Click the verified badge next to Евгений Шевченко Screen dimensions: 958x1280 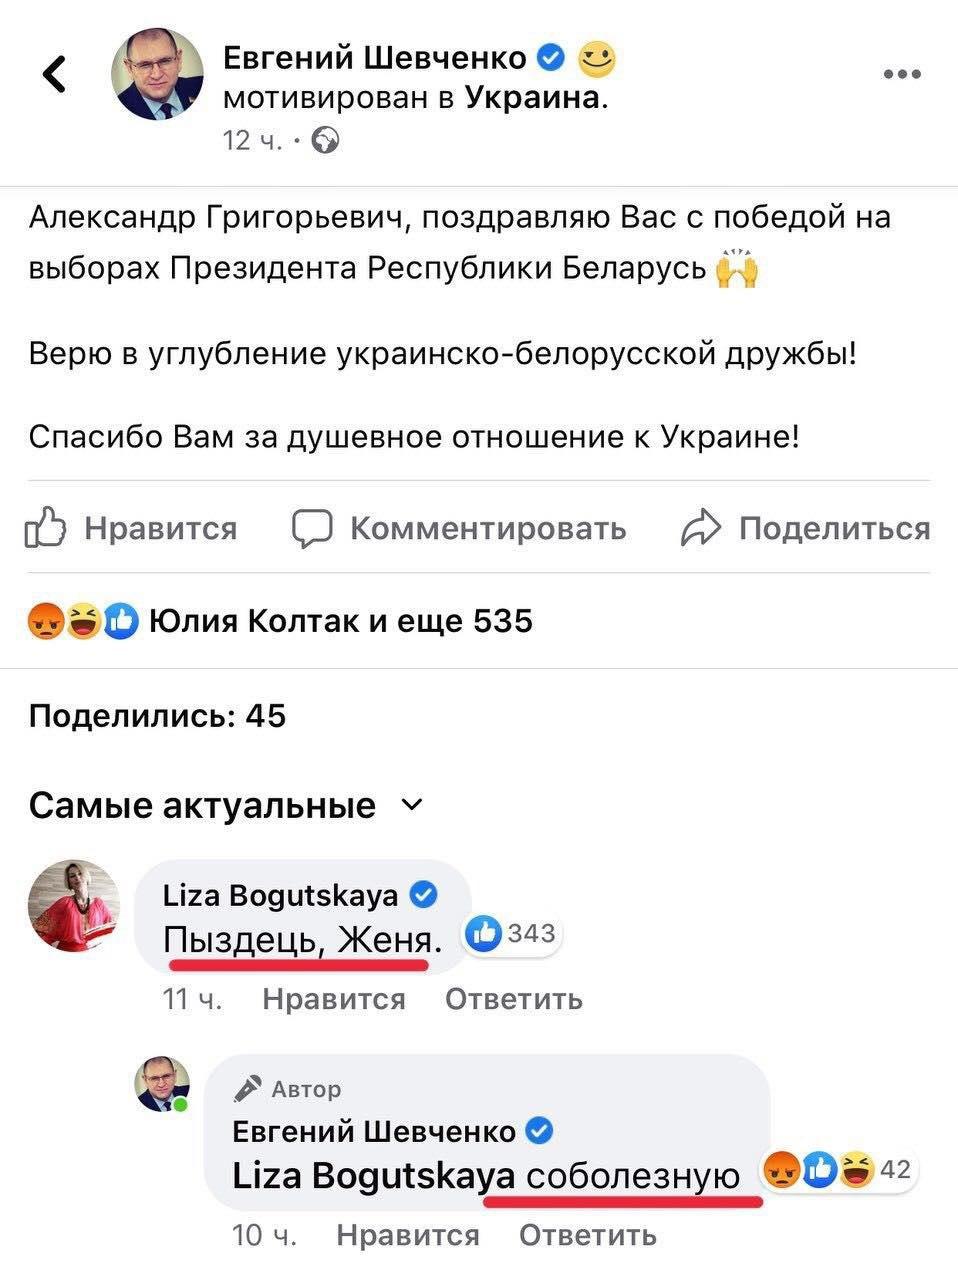(551, 58)
